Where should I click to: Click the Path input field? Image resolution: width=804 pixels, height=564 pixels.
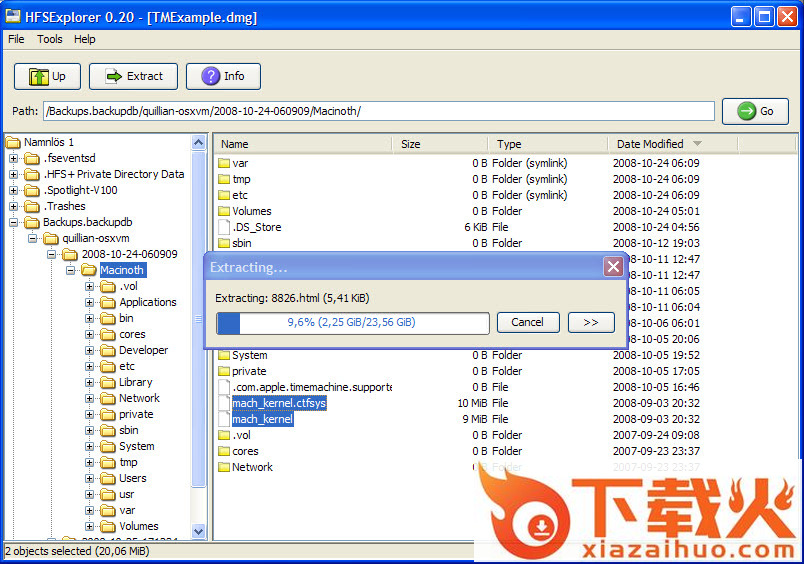click(x=378, y=111)
